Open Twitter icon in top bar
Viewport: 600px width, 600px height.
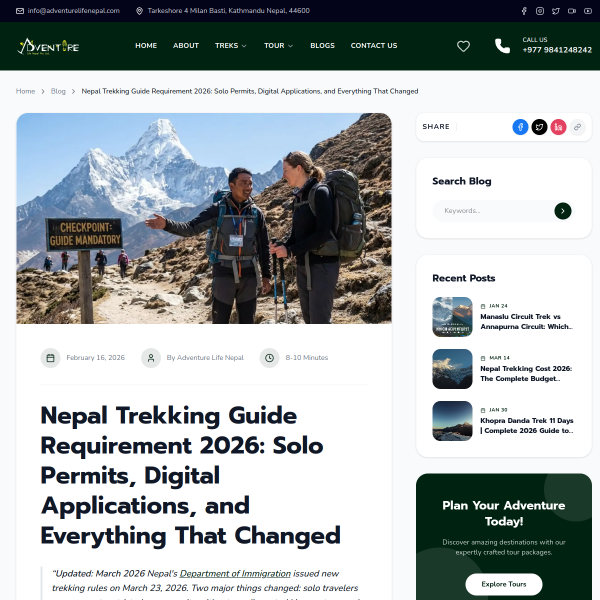click(x=556, y=11)
